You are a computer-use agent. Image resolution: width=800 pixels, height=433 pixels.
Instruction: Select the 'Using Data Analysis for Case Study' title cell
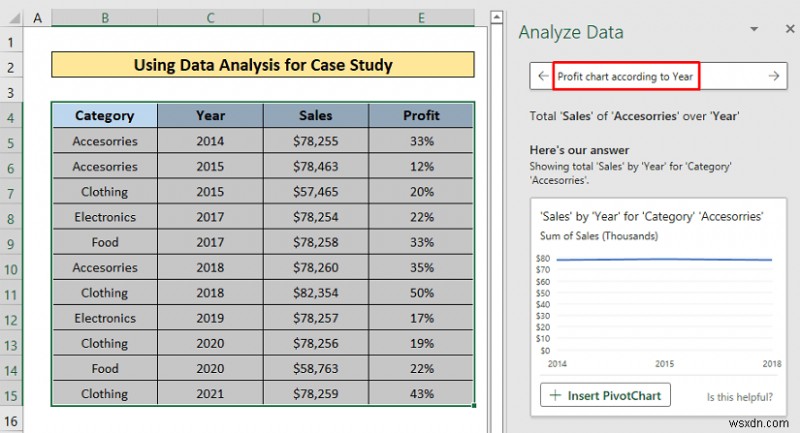[x=263, y=66]
